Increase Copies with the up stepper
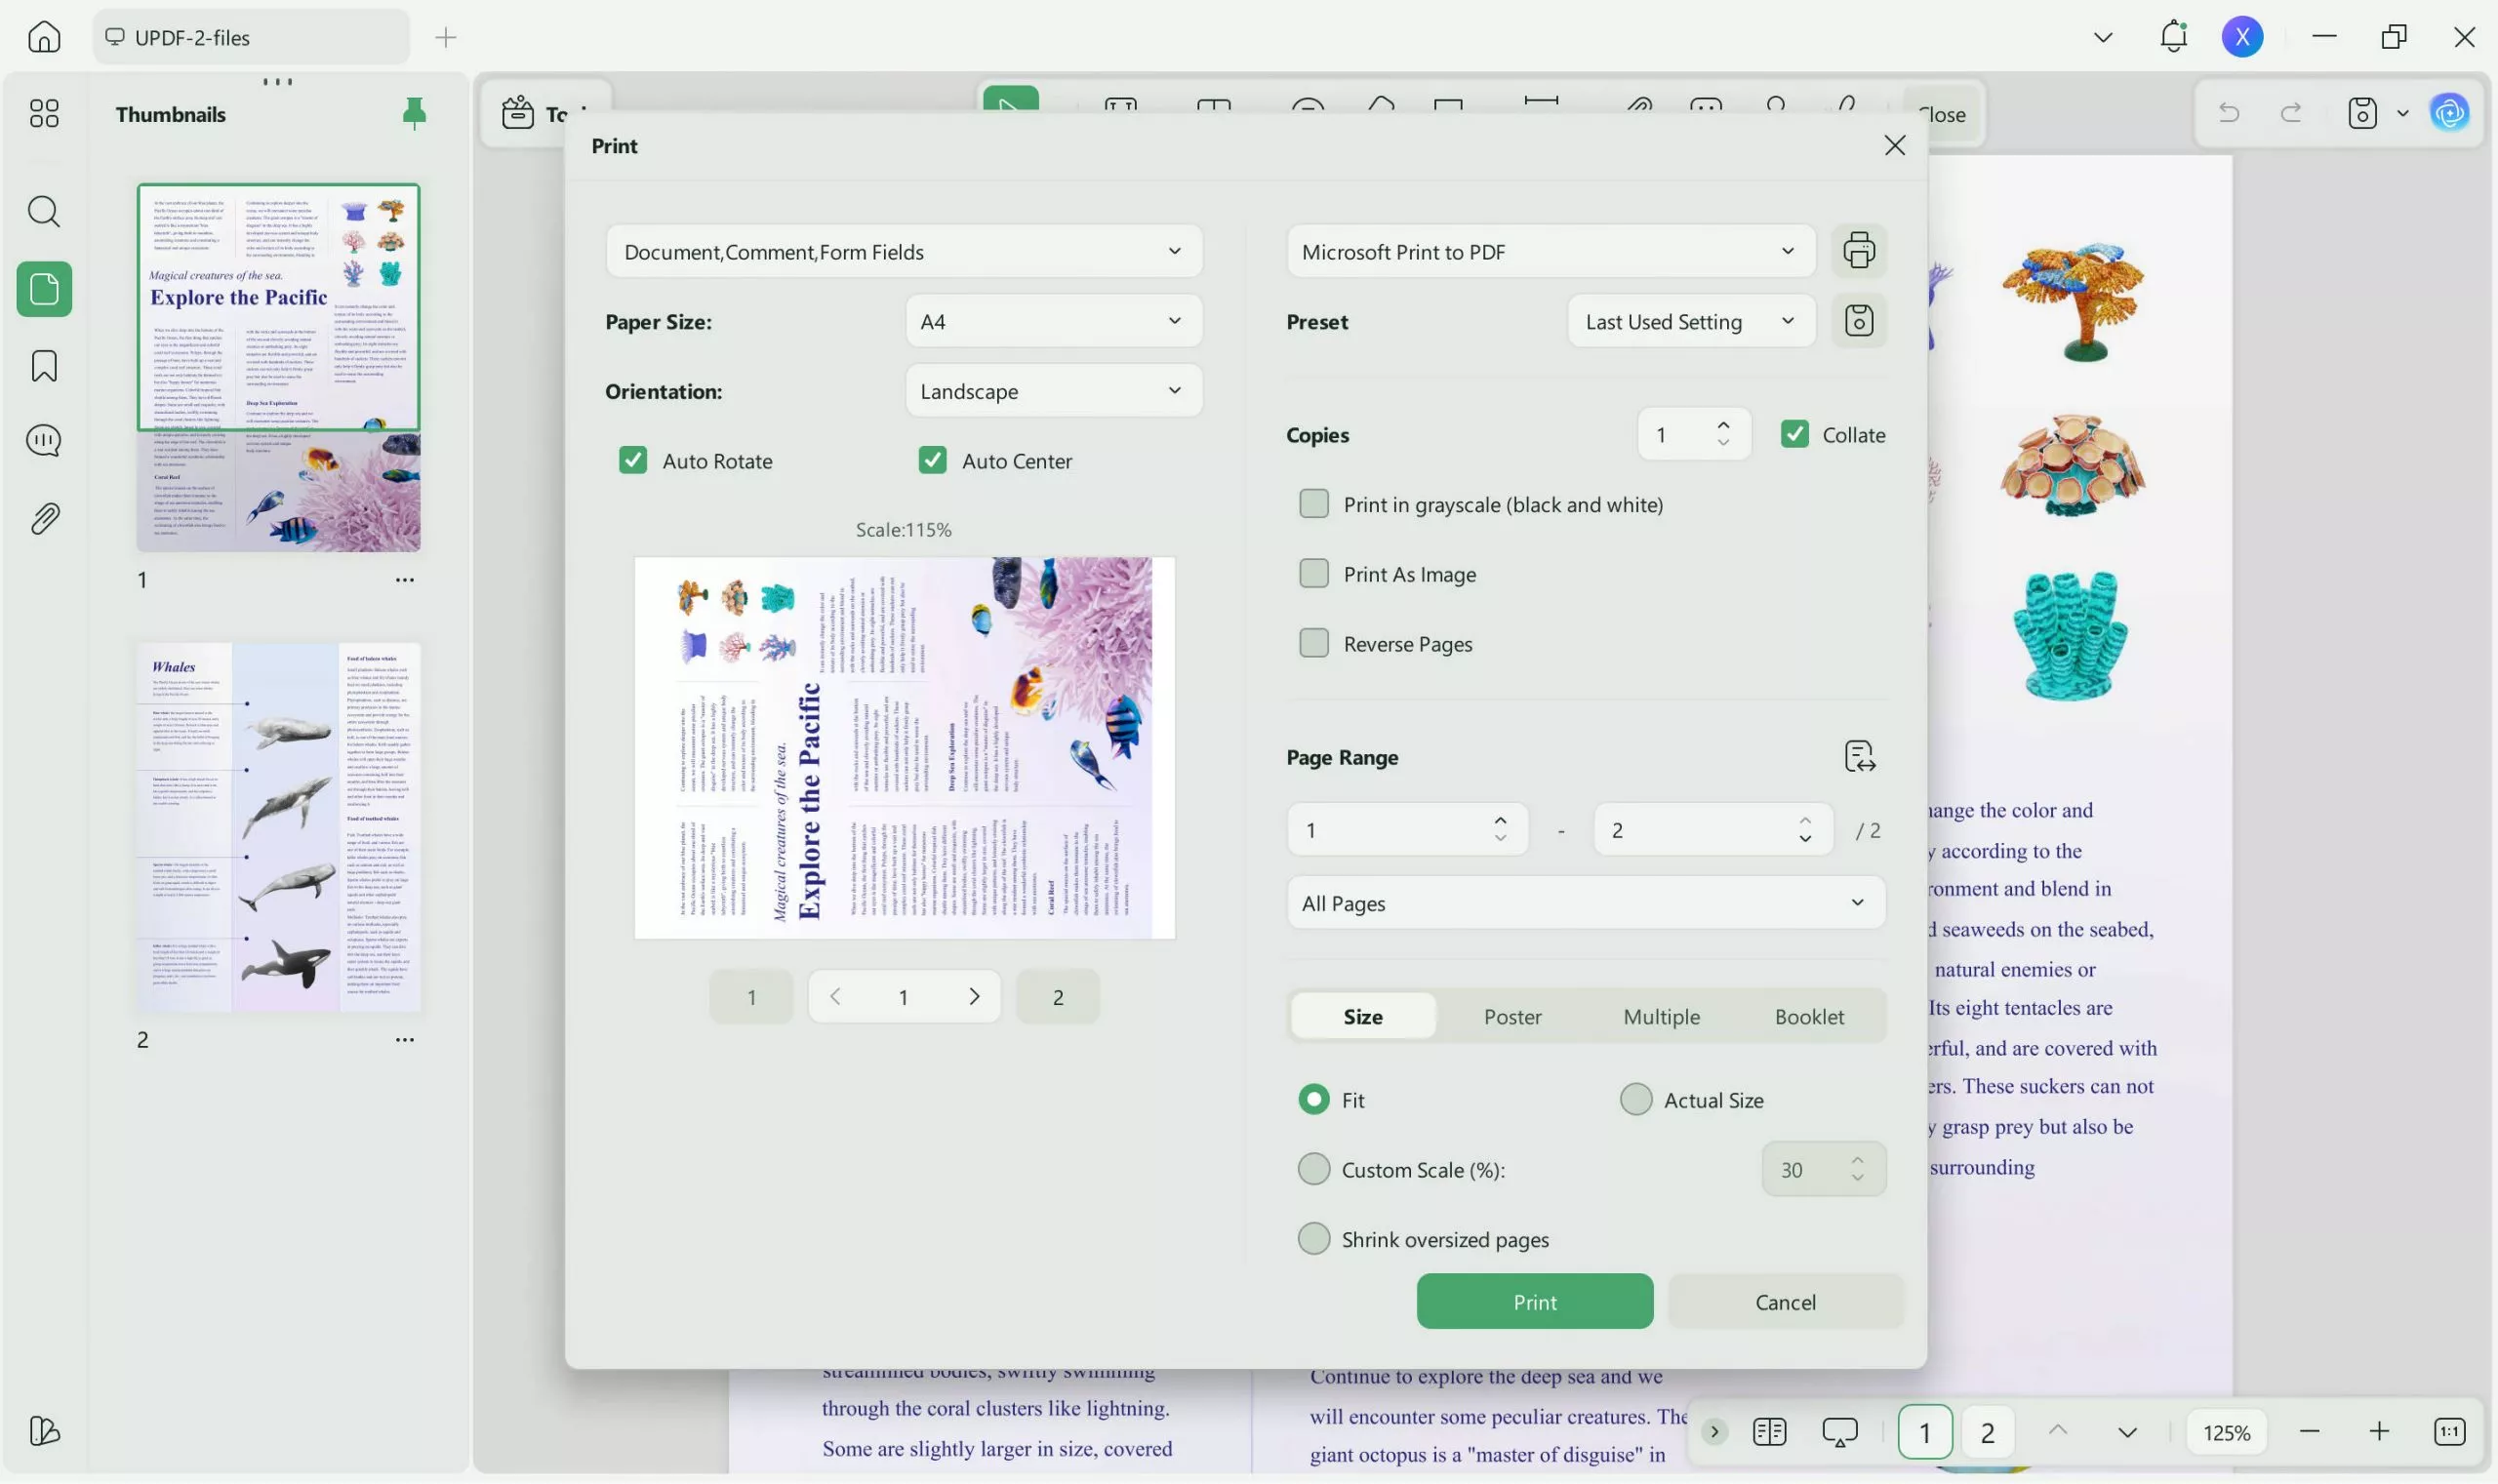2498x1484 pixels. click(1723, 424)
